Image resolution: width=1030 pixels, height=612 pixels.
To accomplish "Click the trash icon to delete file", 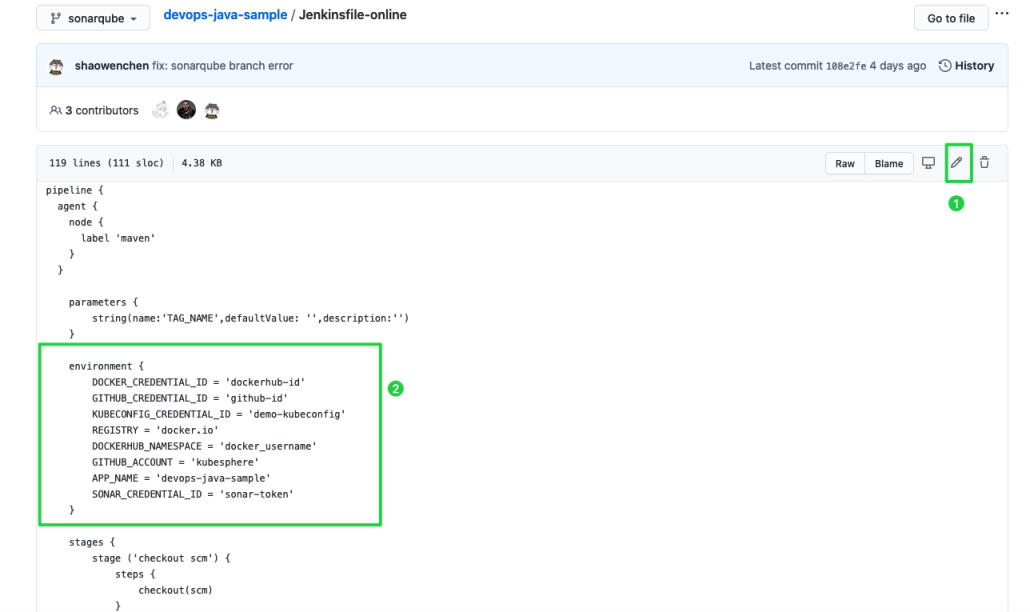I will tap(984, 163).
